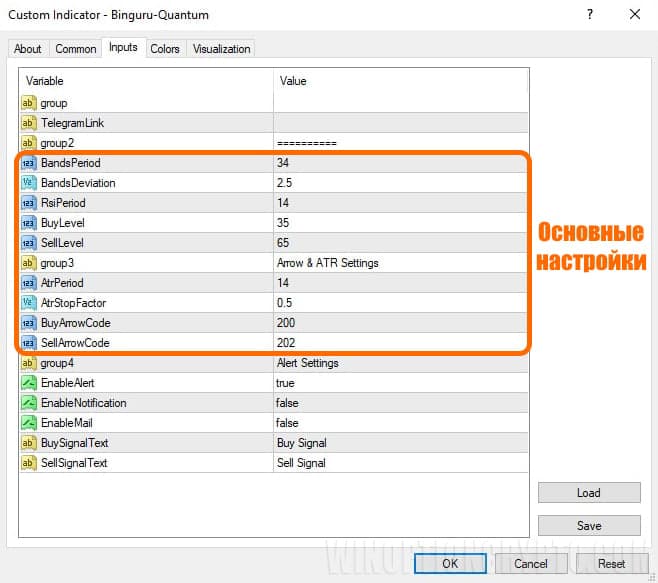658x583 pixels.
Task: Open the Common tab
Action: (x=76, y=49)
